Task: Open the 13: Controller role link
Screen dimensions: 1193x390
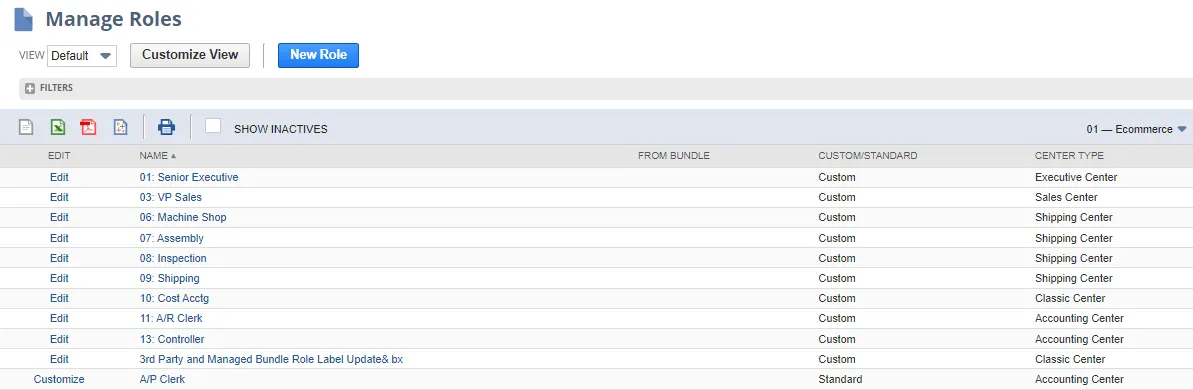Action: click(172, 339)
